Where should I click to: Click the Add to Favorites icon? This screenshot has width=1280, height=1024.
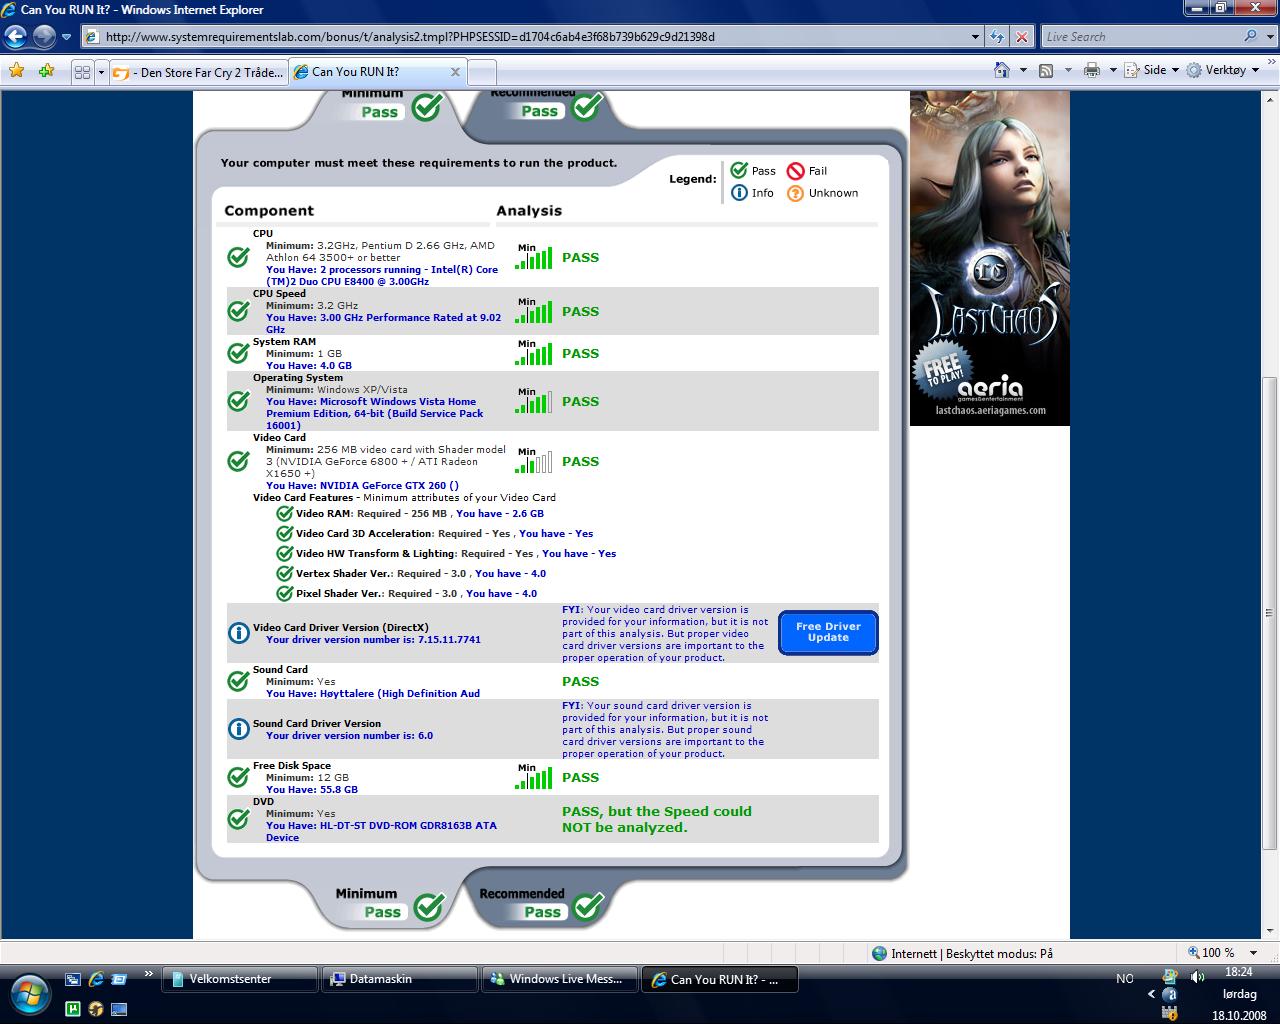click(x=46, y=71)
